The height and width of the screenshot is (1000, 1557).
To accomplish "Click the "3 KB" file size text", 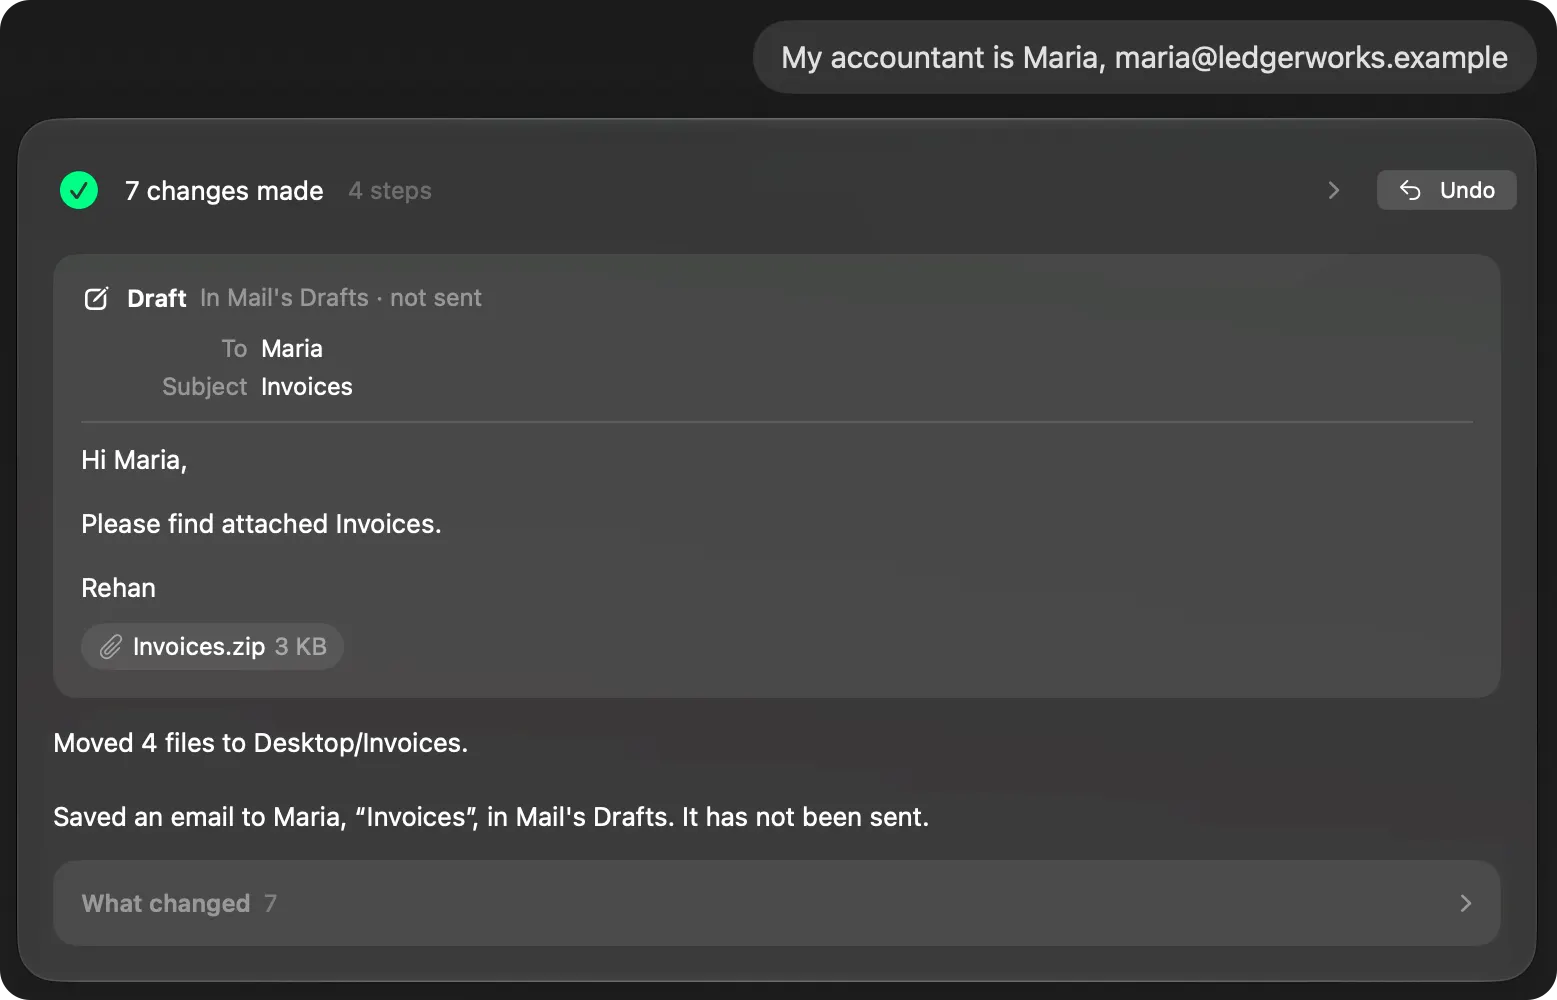I will tap(301, 647).
